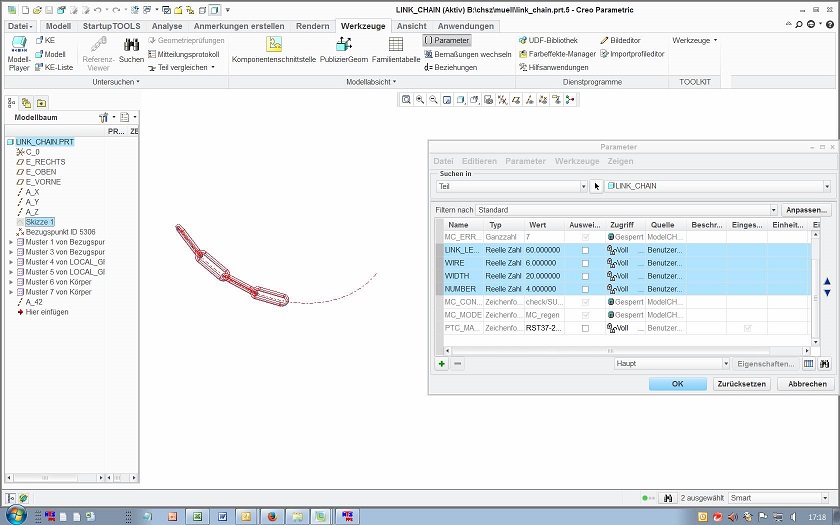840x525 pixels.
Task: Click green plus add parameter button
Action: (441, 364)
